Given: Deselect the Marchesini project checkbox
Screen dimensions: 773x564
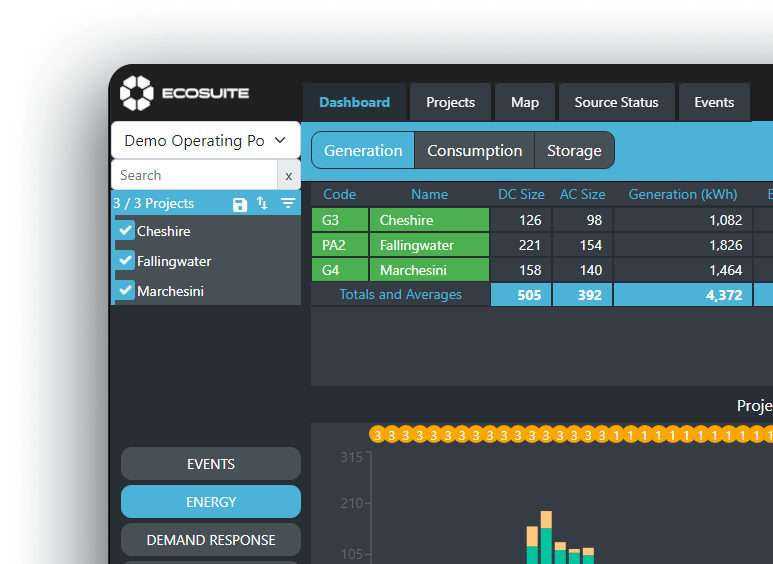Looking at the screenshot, I should [x=126, y=291].
